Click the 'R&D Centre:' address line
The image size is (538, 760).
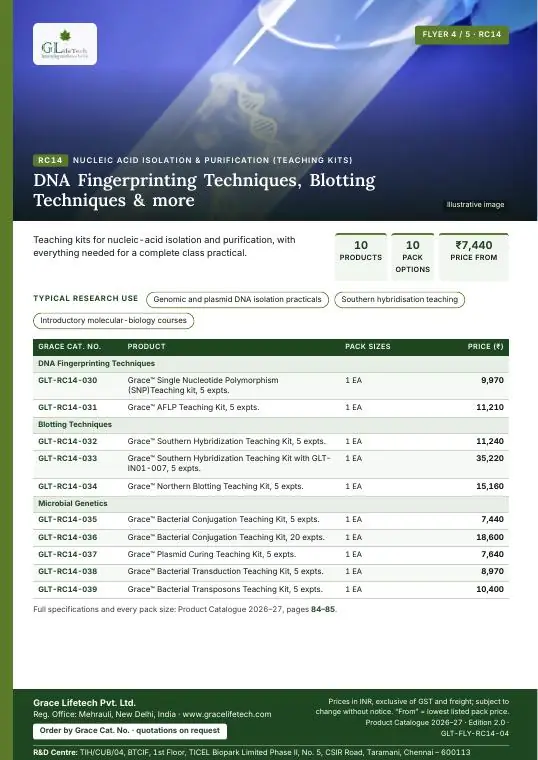(x=252, y=753)
